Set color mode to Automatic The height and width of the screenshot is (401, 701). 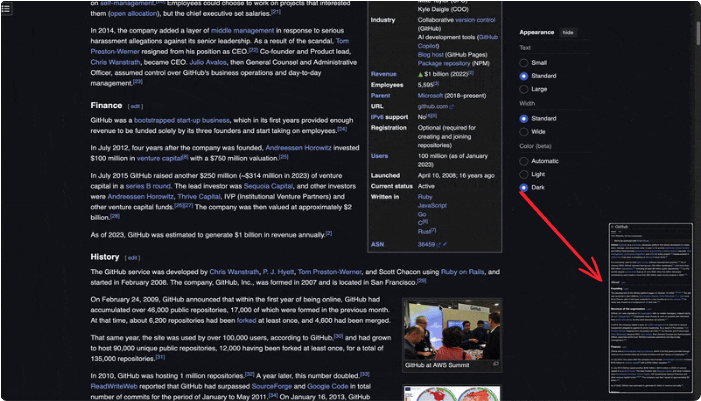(x=524, y=161)
